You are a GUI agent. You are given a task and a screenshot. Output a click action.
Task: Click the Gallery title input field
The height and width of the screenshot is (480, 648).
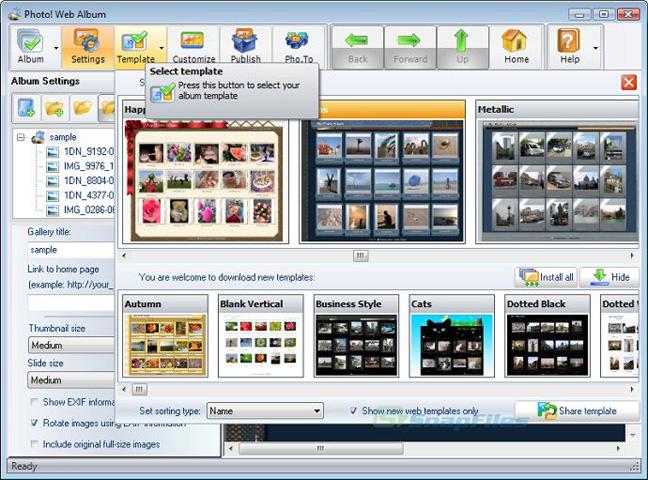point(71,250)
